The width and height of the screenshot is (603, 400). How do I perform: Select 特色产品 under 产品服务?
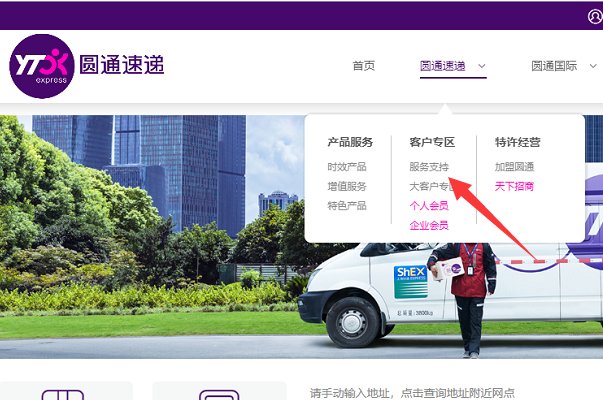tap(347, 206)
